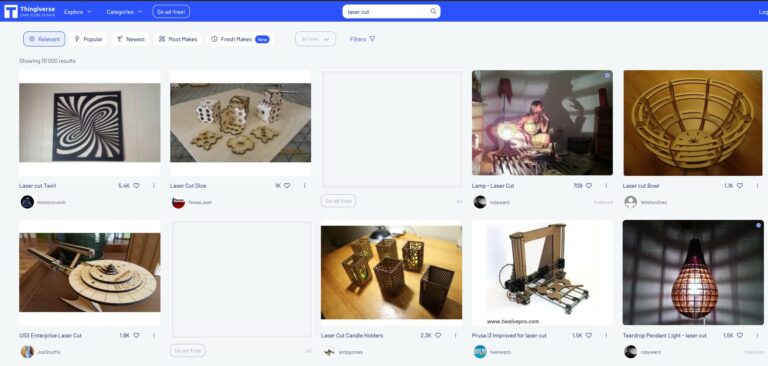This screenshot has width=768, height=366.
Task: Click the heart on Laser Cut Candle Holders
Action: [438, 336]
